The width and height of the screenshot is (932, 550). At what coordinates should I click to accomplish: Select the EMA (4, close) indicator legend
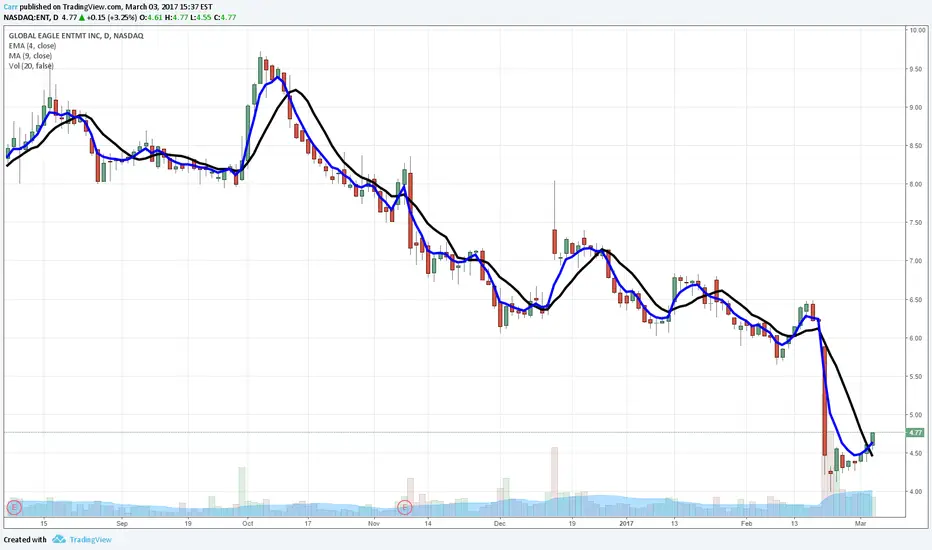[x=32, y=44]
